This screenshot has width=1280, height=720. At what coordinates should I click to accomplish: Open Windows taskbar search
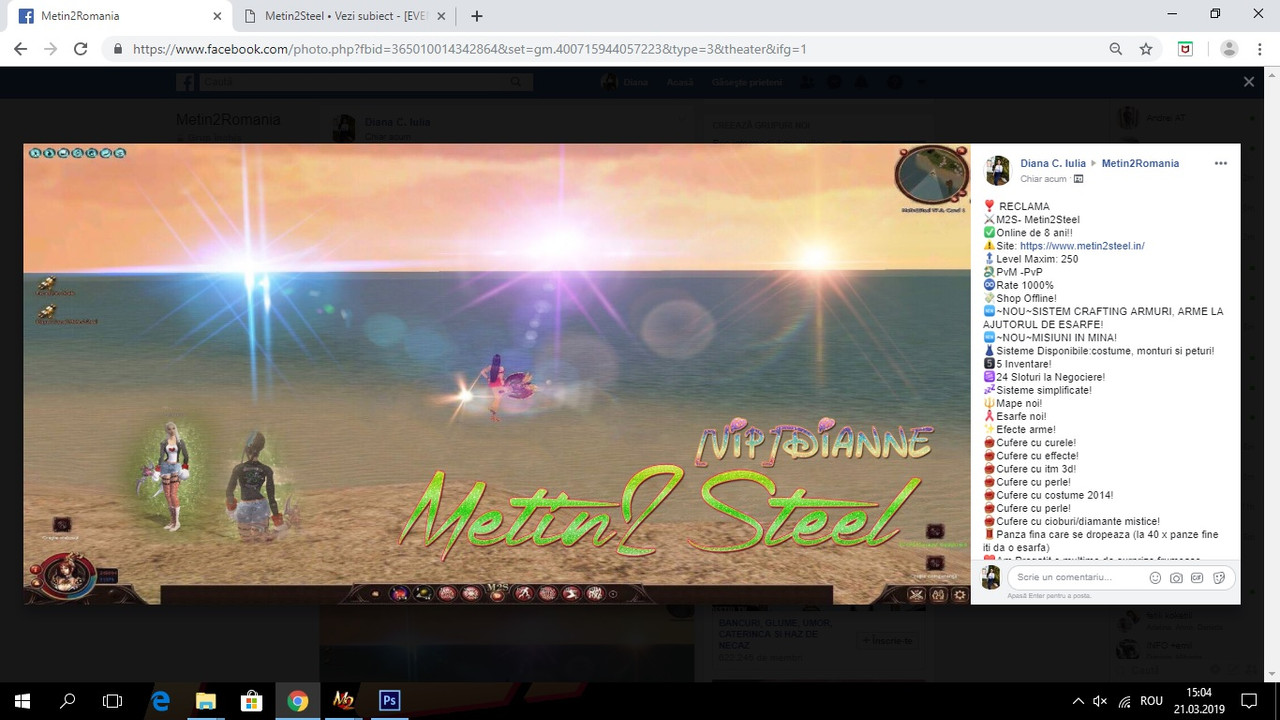[x=68, y=701]
